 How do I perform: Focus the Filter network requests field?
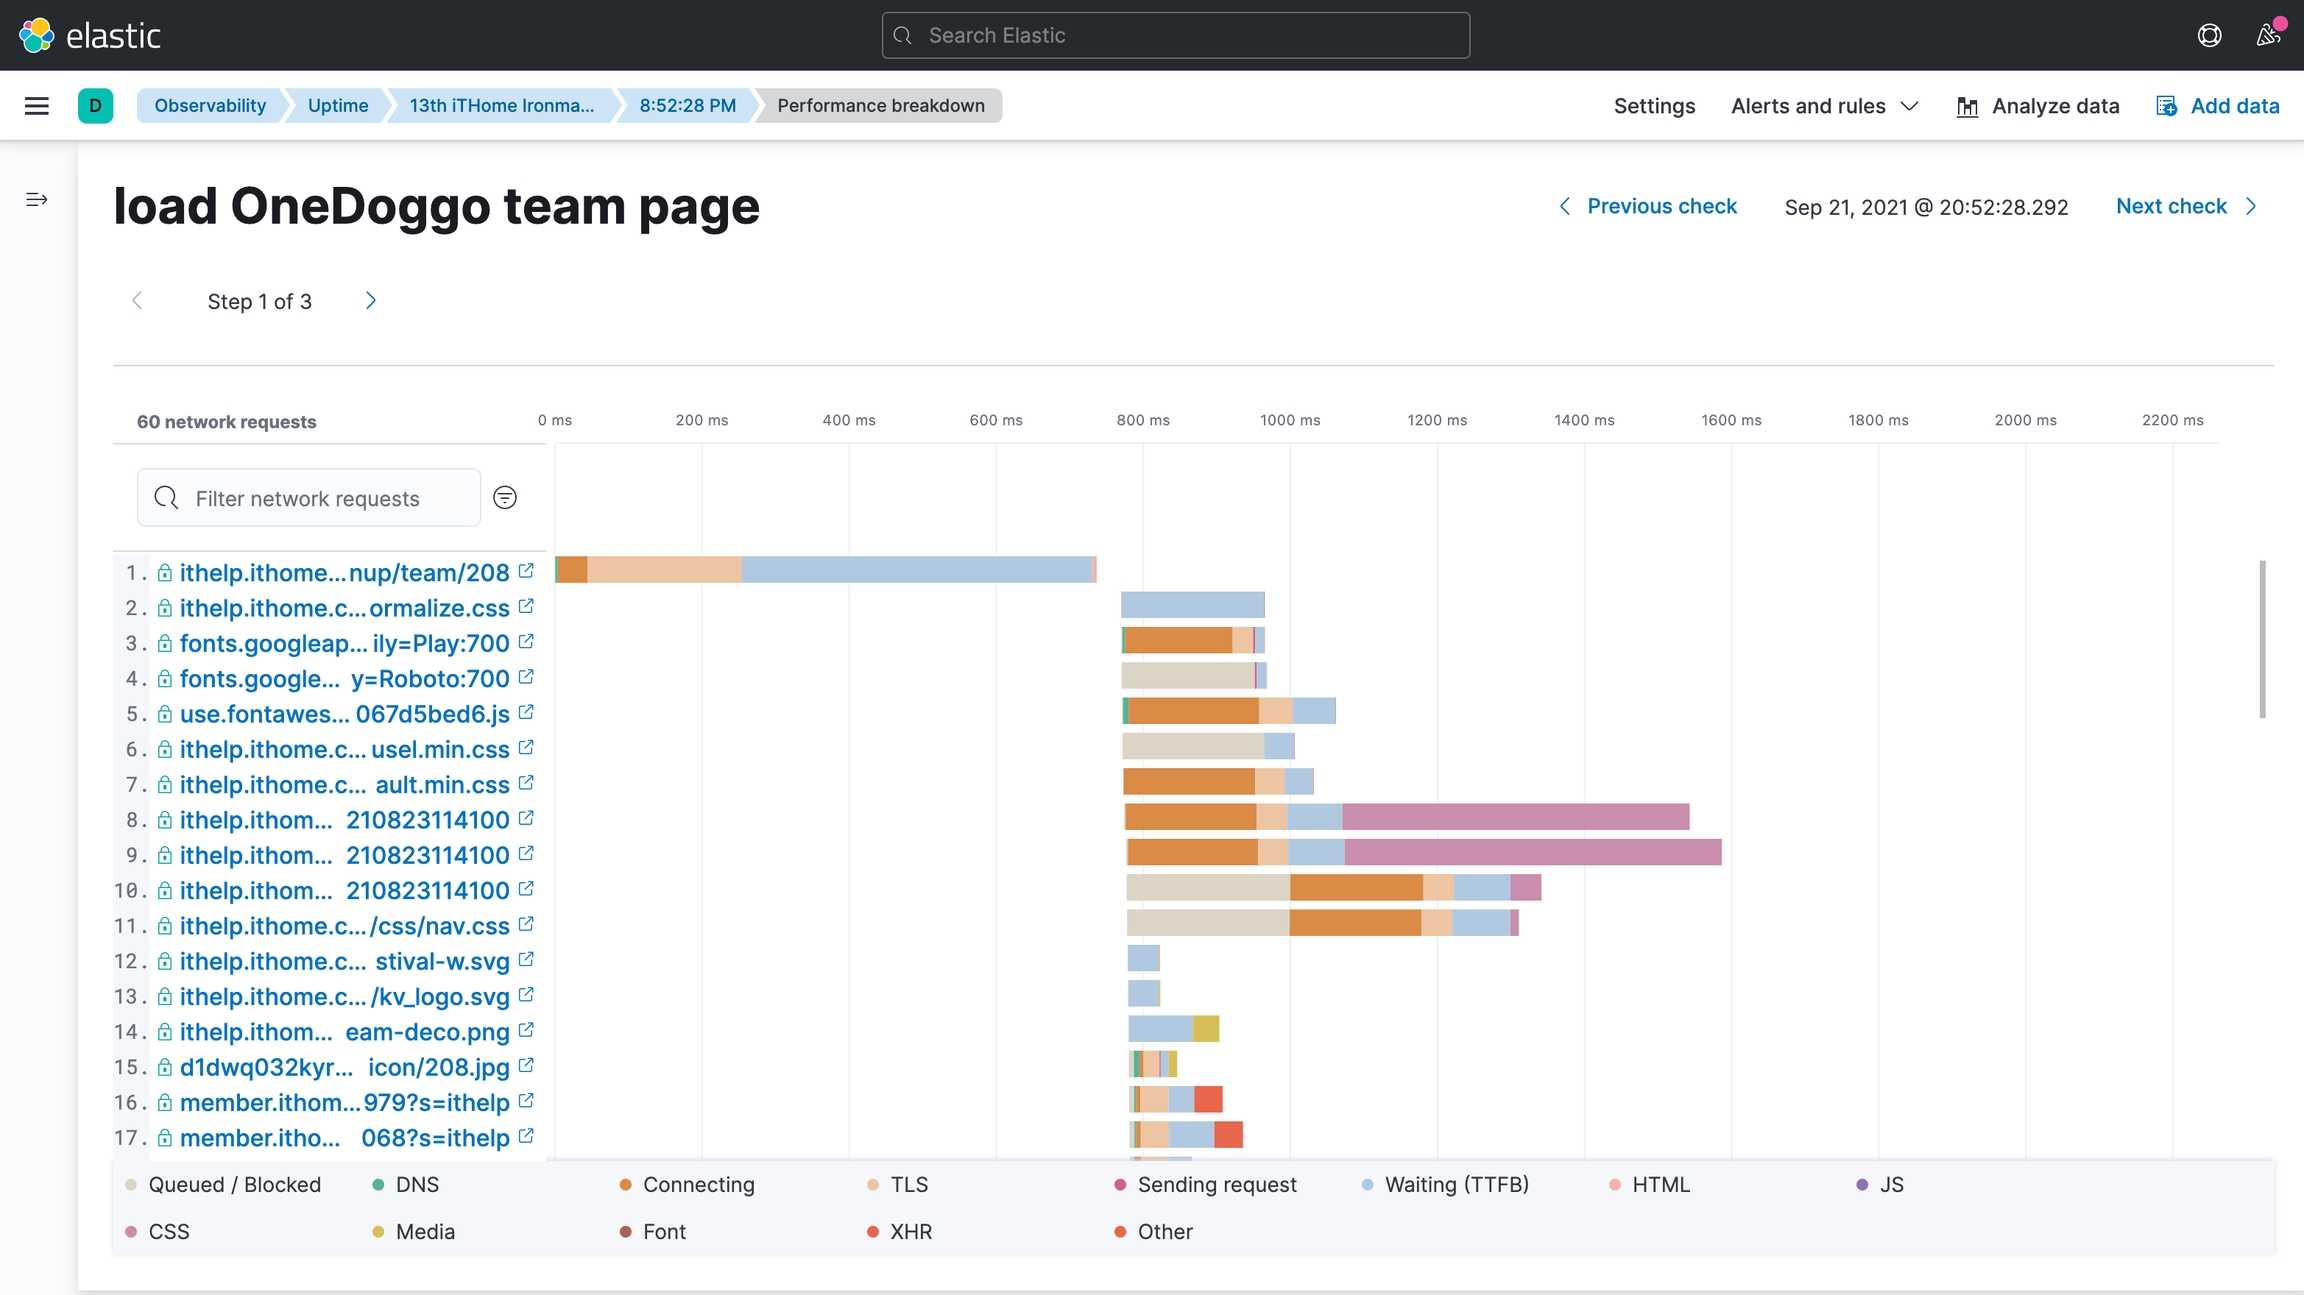309,498
